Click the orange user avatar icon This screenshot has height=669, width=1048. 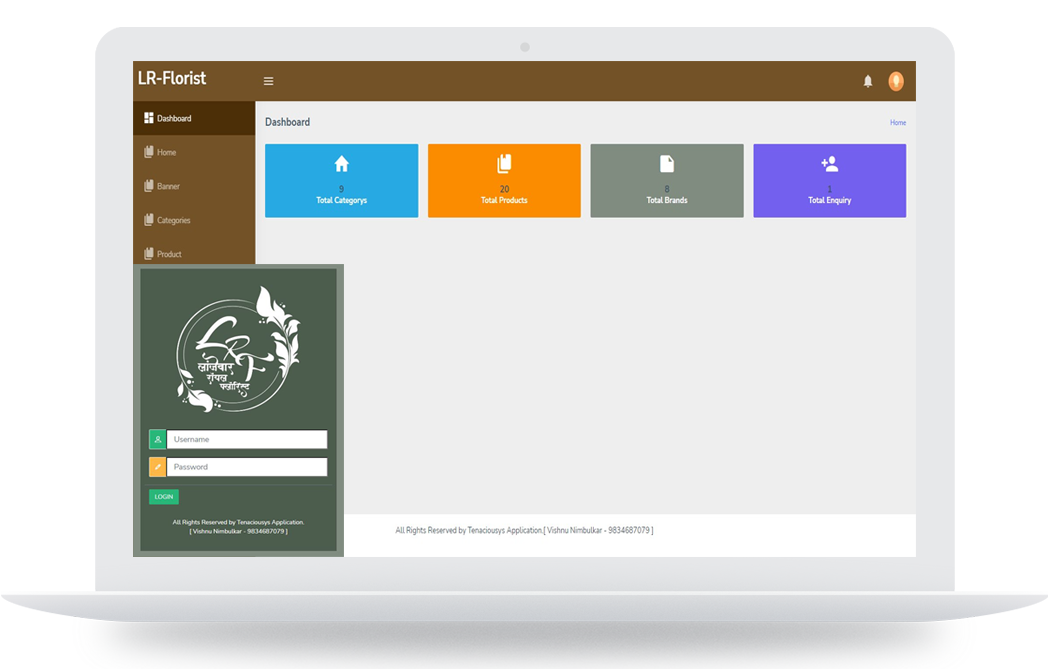pyautogui.click(x=896, y=81)
